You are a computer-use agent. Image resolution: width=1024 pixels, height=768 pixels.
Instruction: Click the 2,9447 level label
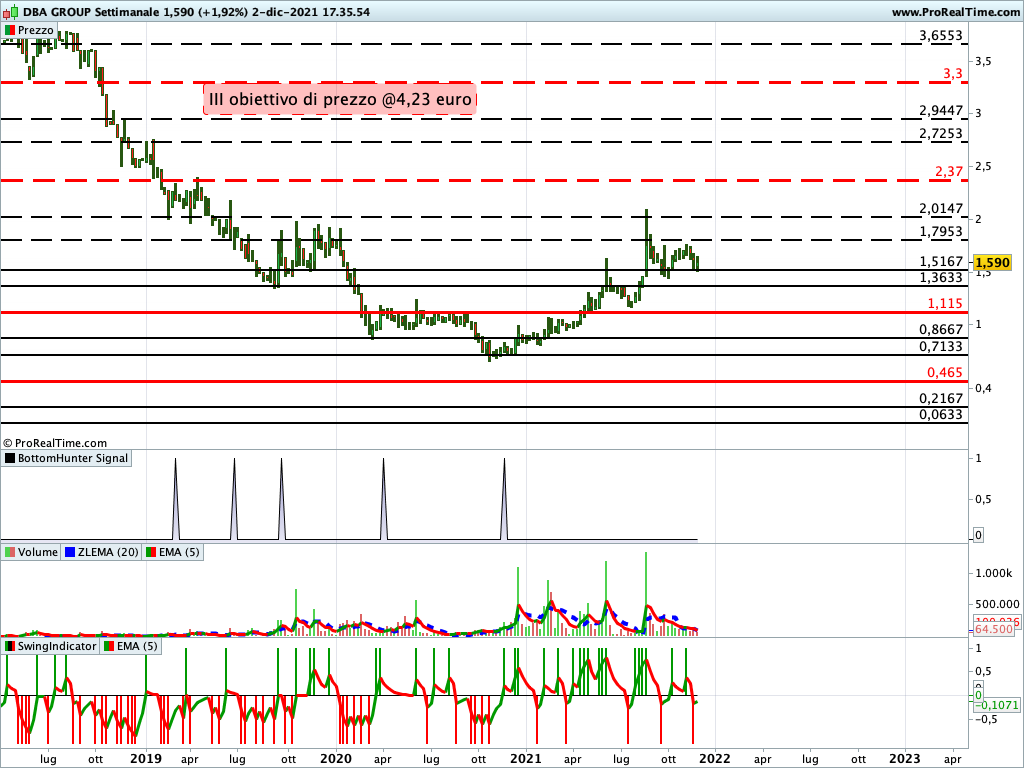tap(940, 110)
